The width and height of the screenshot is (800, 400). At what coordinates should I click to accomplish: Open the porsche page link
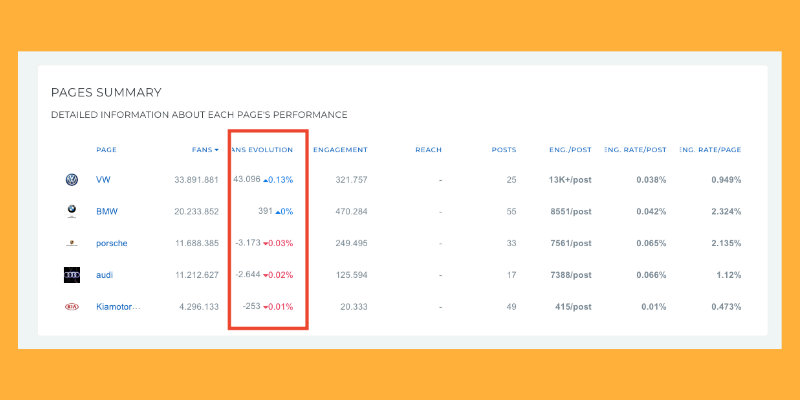click(112, 243)
